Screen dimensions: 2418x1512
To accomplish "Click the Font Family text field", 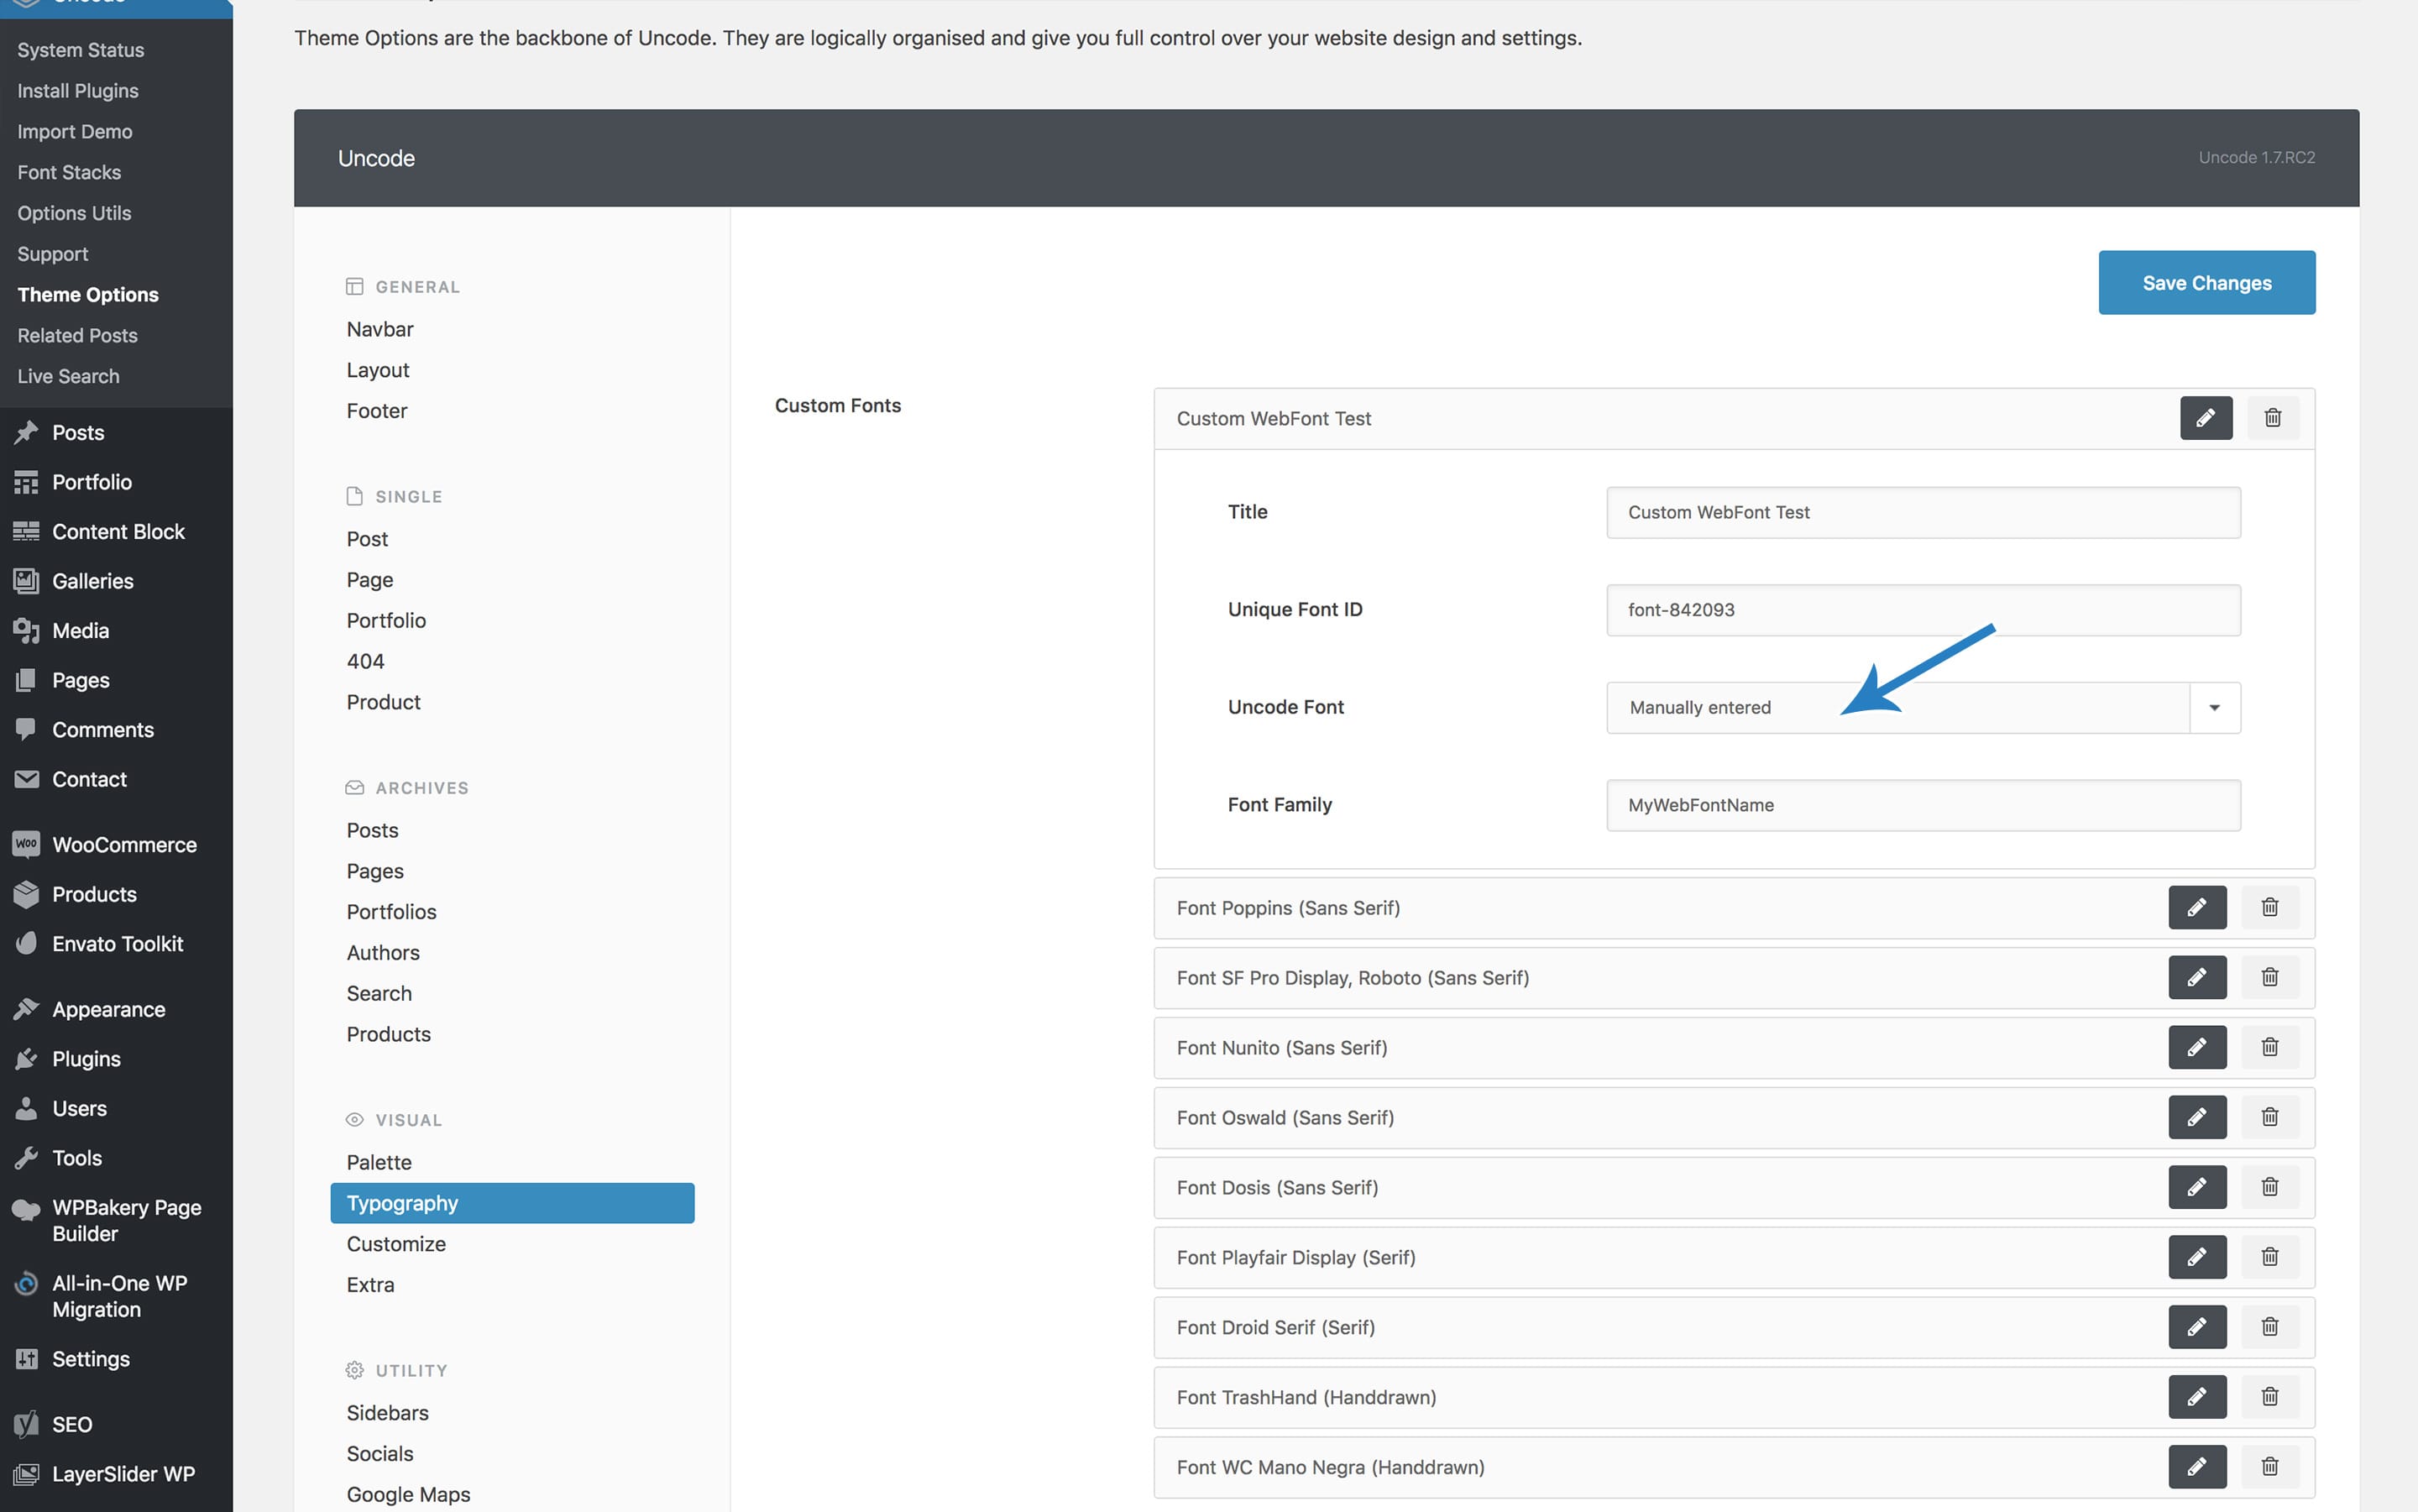I will click(1922, 805).
